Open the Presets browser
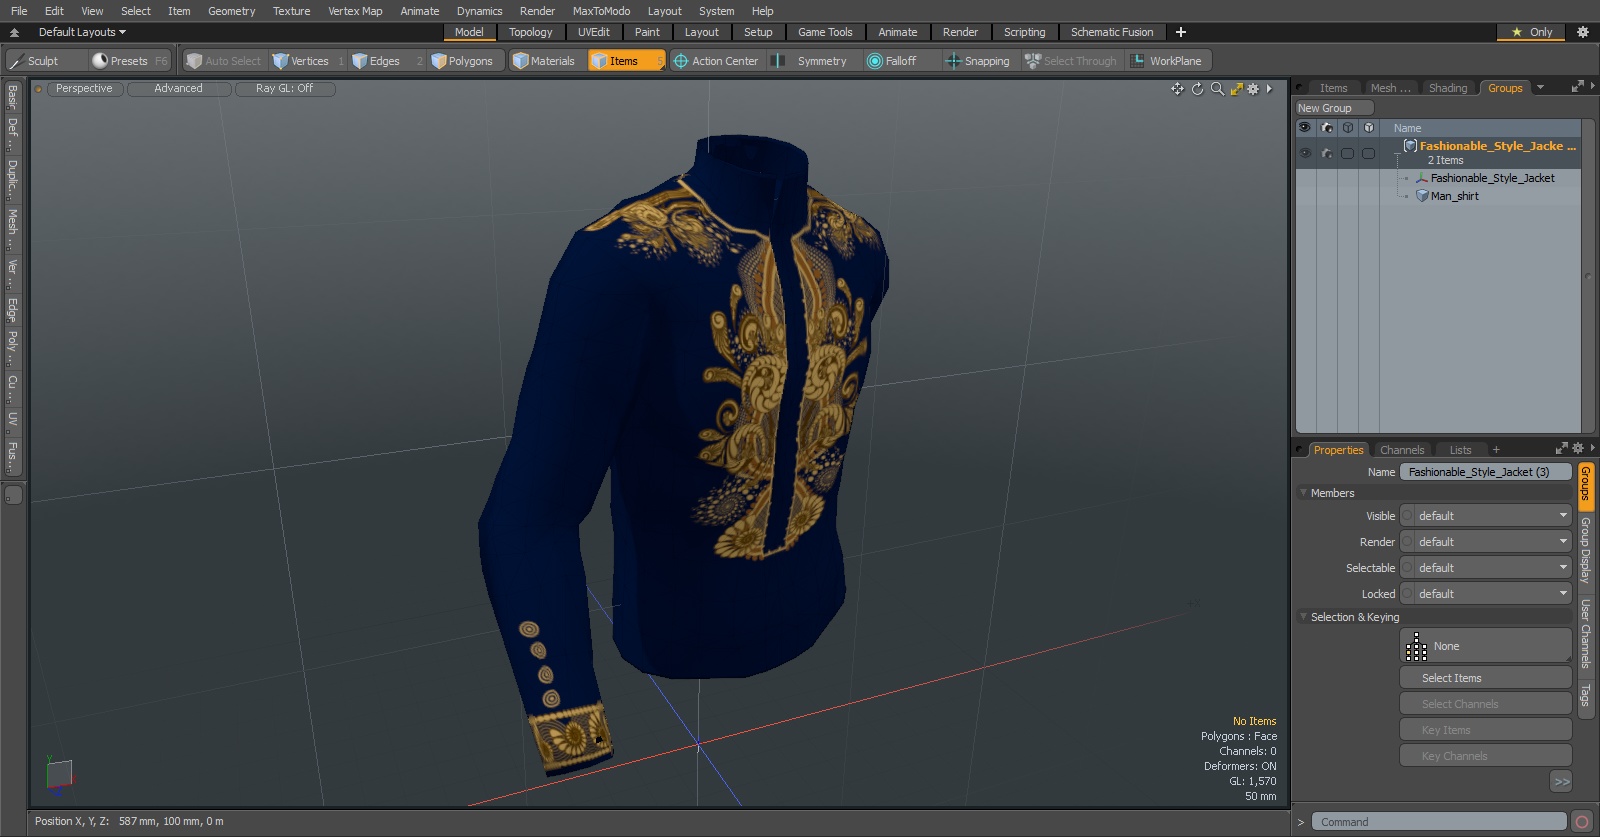 (x=129, y=61)
